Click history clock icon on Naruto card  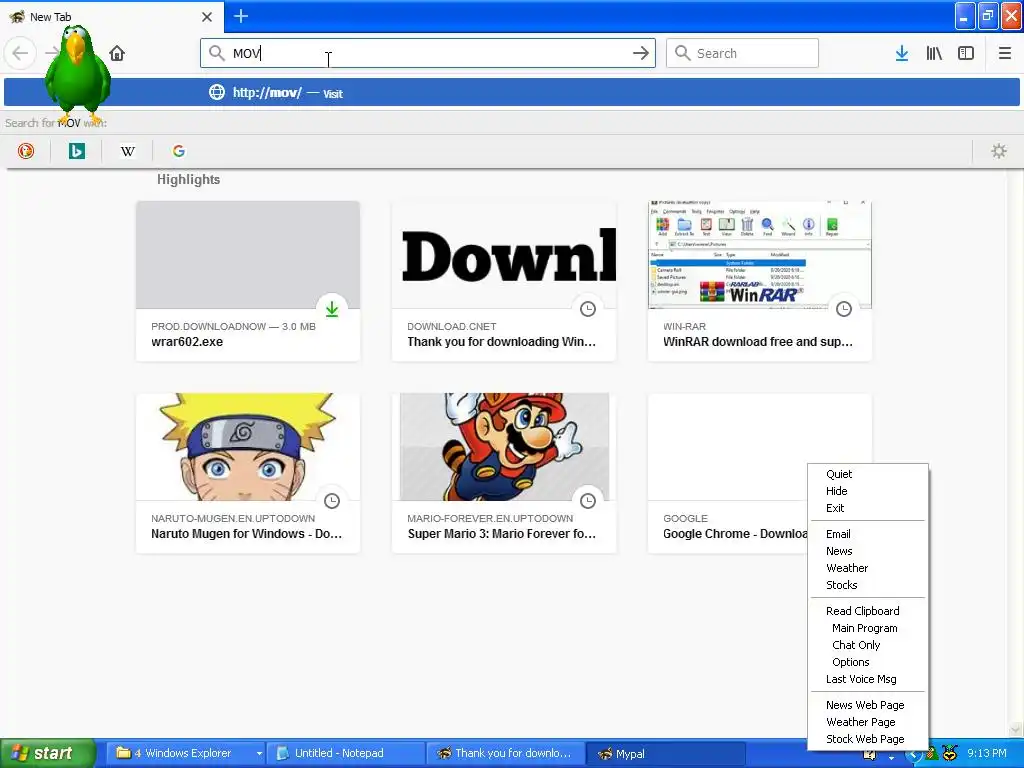coord(332,501)
